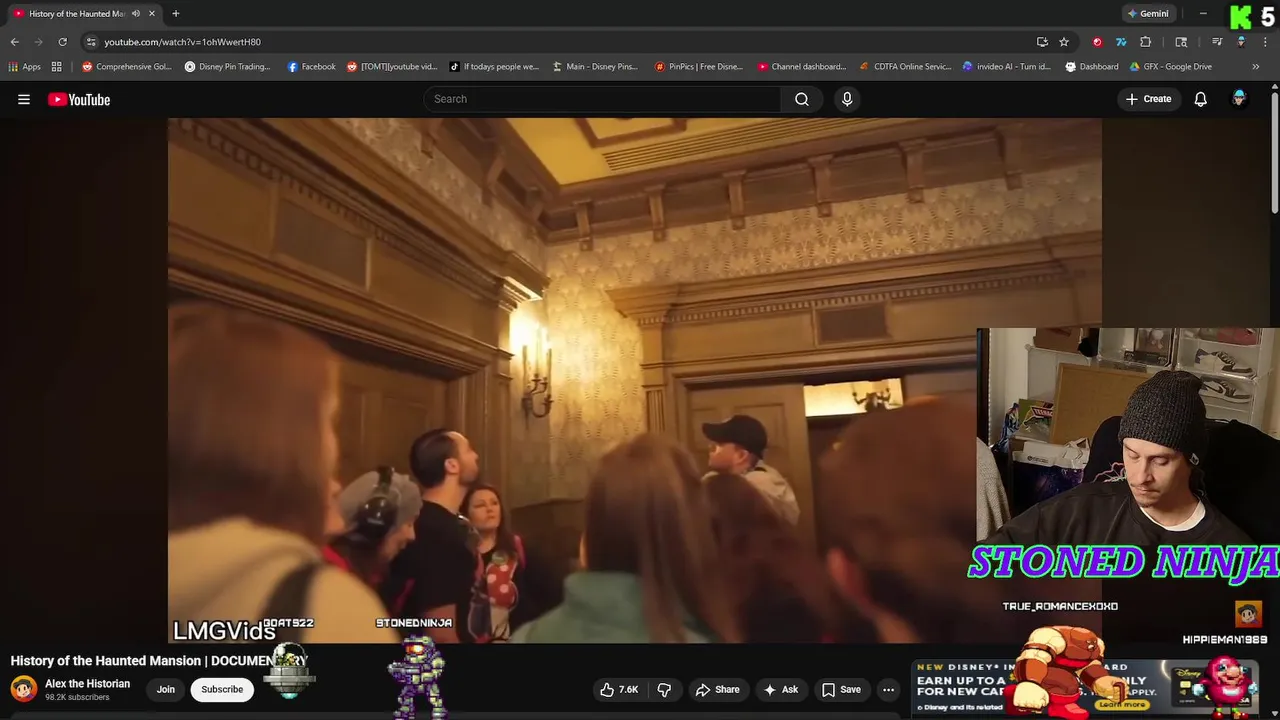The height and width of the screenshot is (720, 1280).
Task: Open Alex the Historian channel name link
Action: 87,684
